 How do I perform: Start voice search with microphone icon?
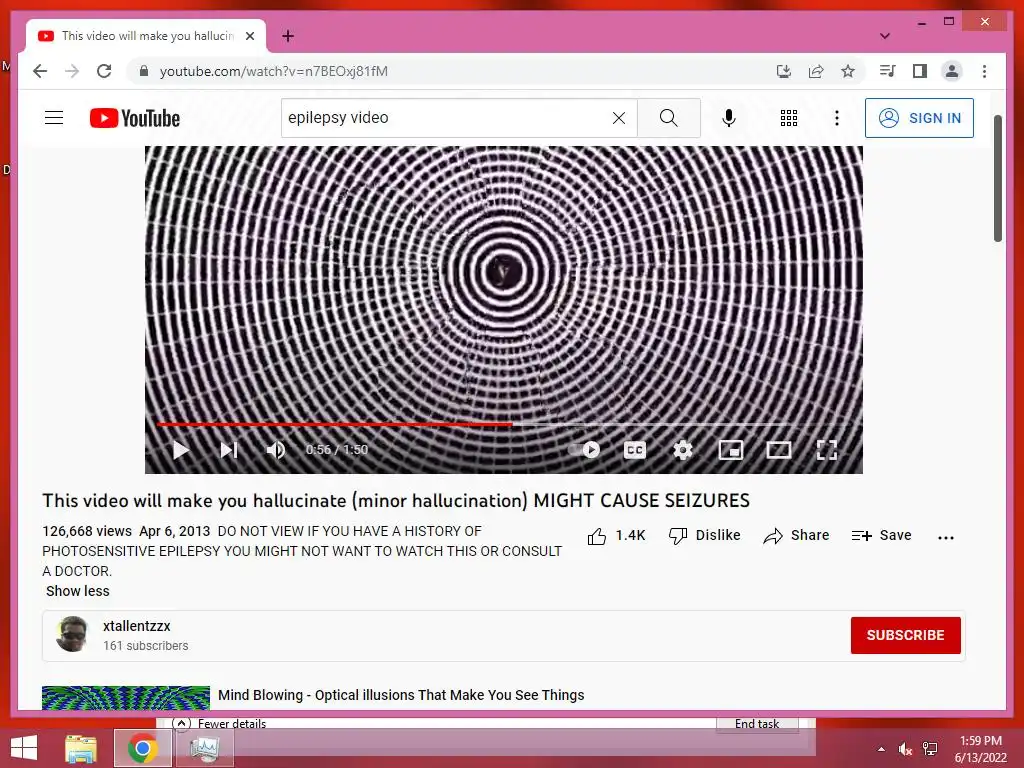[729, 118]
